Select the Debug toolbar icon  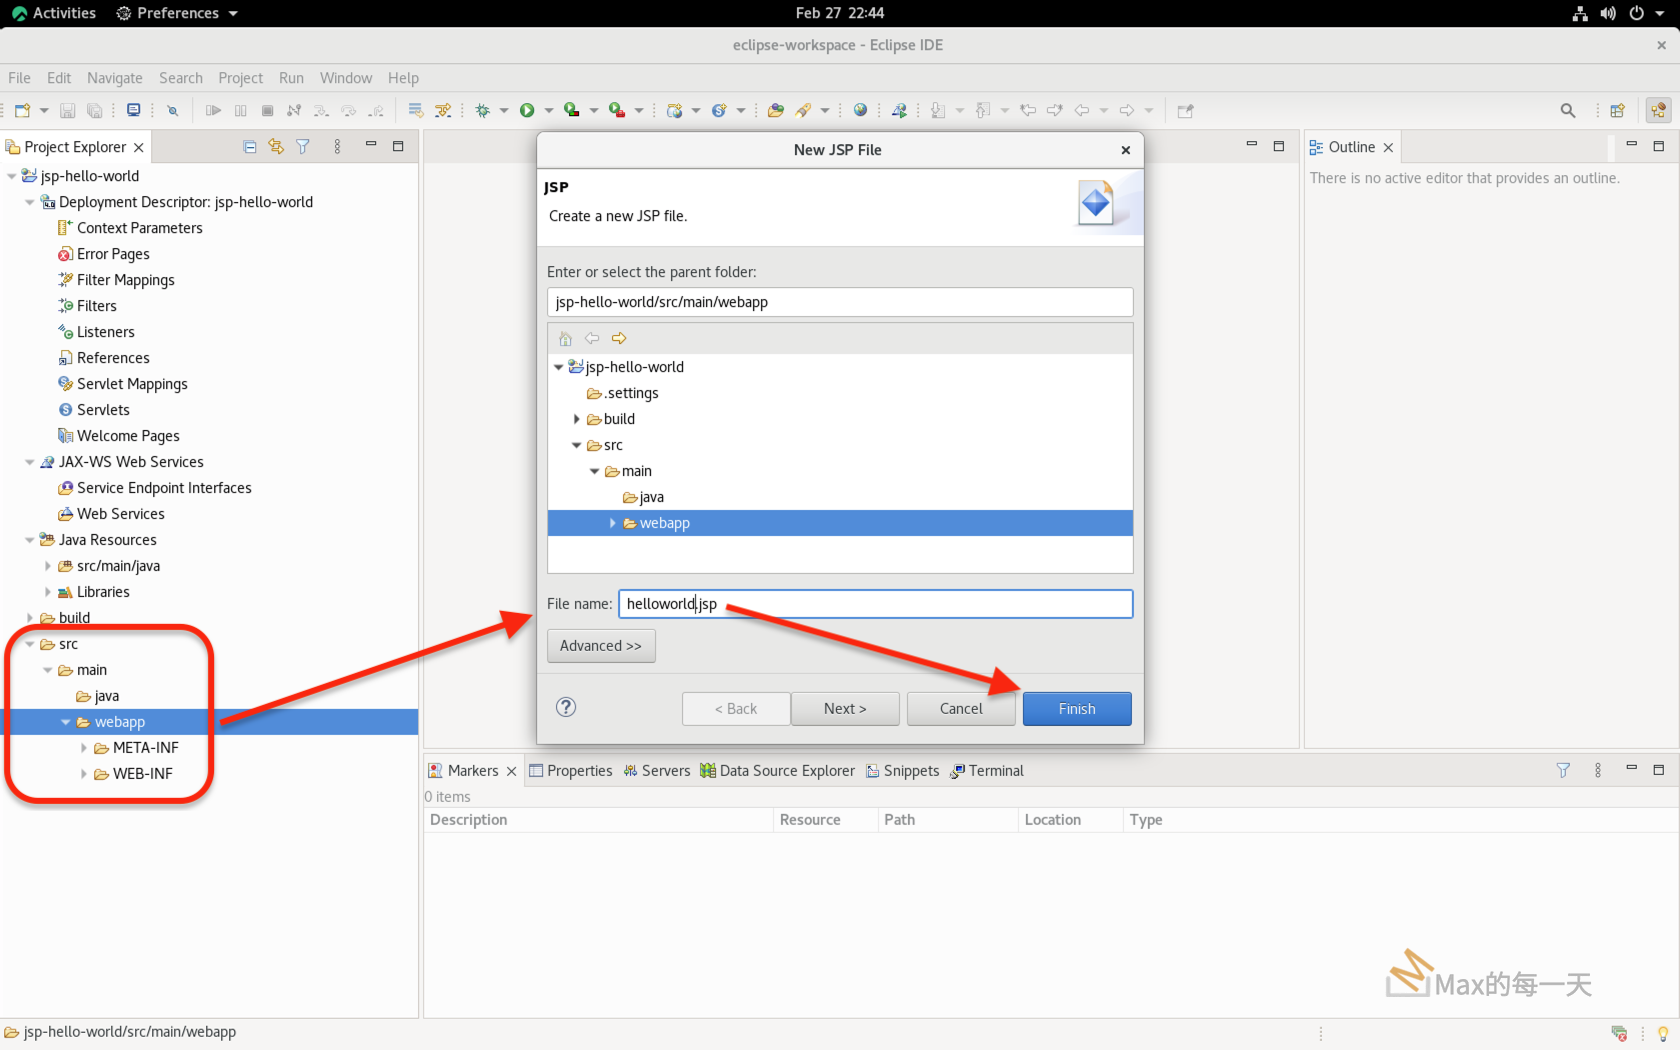click(484, 110)
